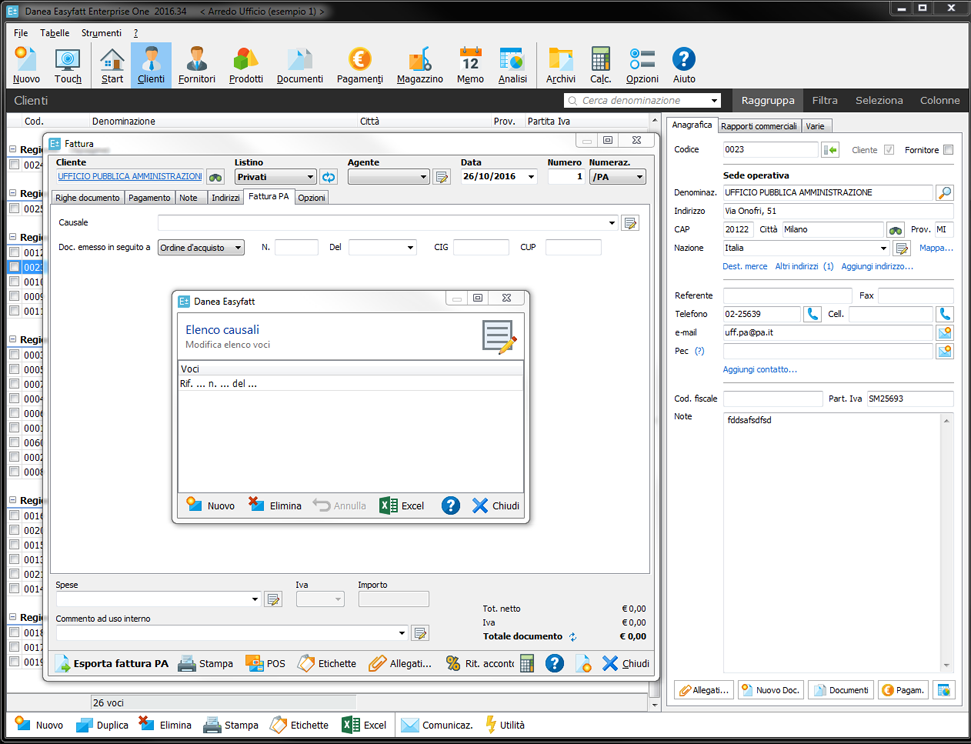Open the Cerca denominazione search dropdown
971x744 pixels.
tap(714, 100)
